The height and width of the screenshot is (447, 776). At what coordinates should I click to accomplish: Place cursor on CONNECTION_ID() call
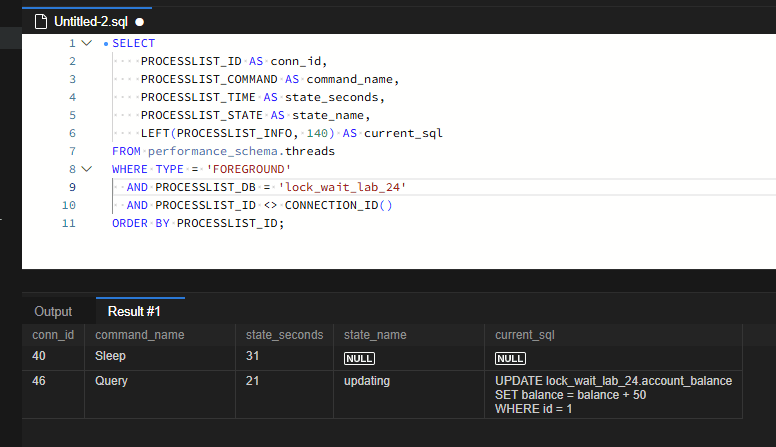tap(338, 205)
